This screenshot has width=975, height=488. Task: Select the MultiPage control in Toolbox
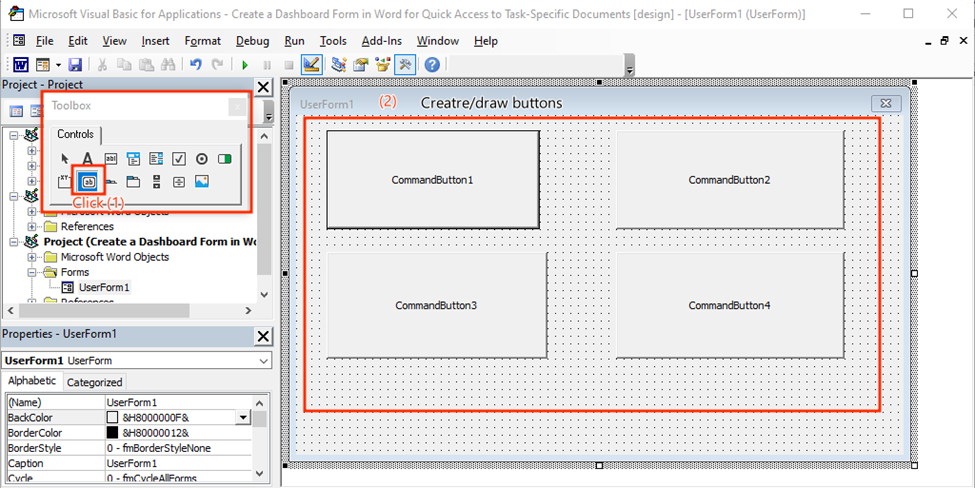133,182
